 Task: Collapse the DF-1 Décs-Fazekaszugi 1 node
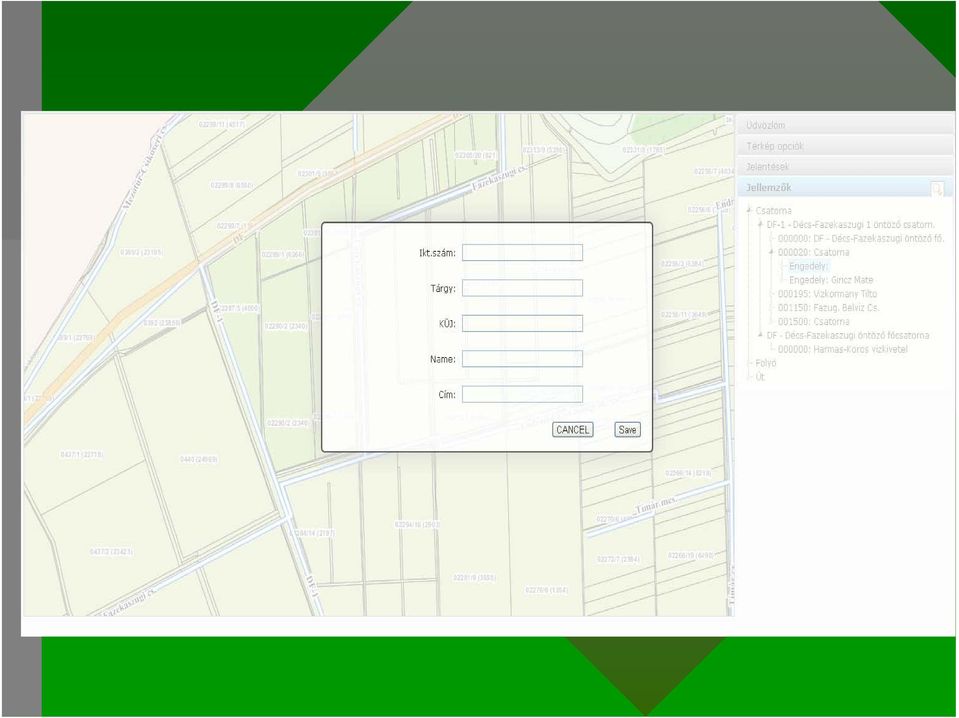coord(760,224)
